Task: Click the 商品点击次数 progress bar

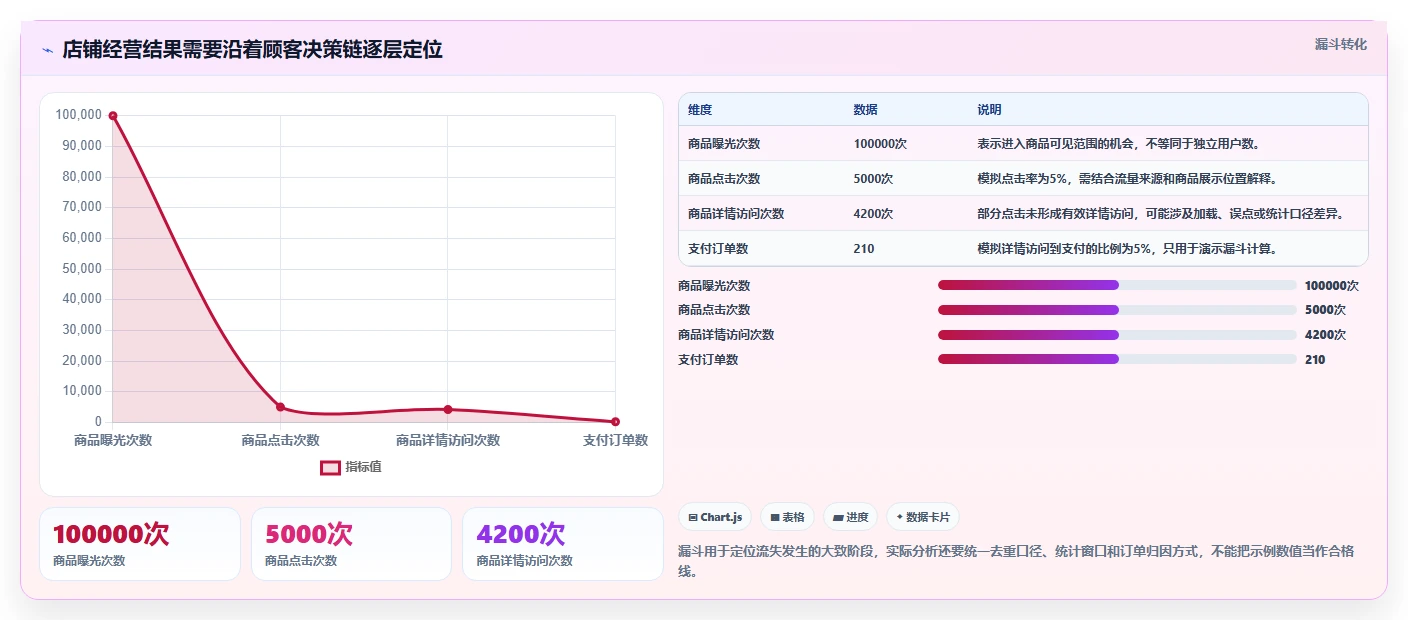Action: 1117,310
